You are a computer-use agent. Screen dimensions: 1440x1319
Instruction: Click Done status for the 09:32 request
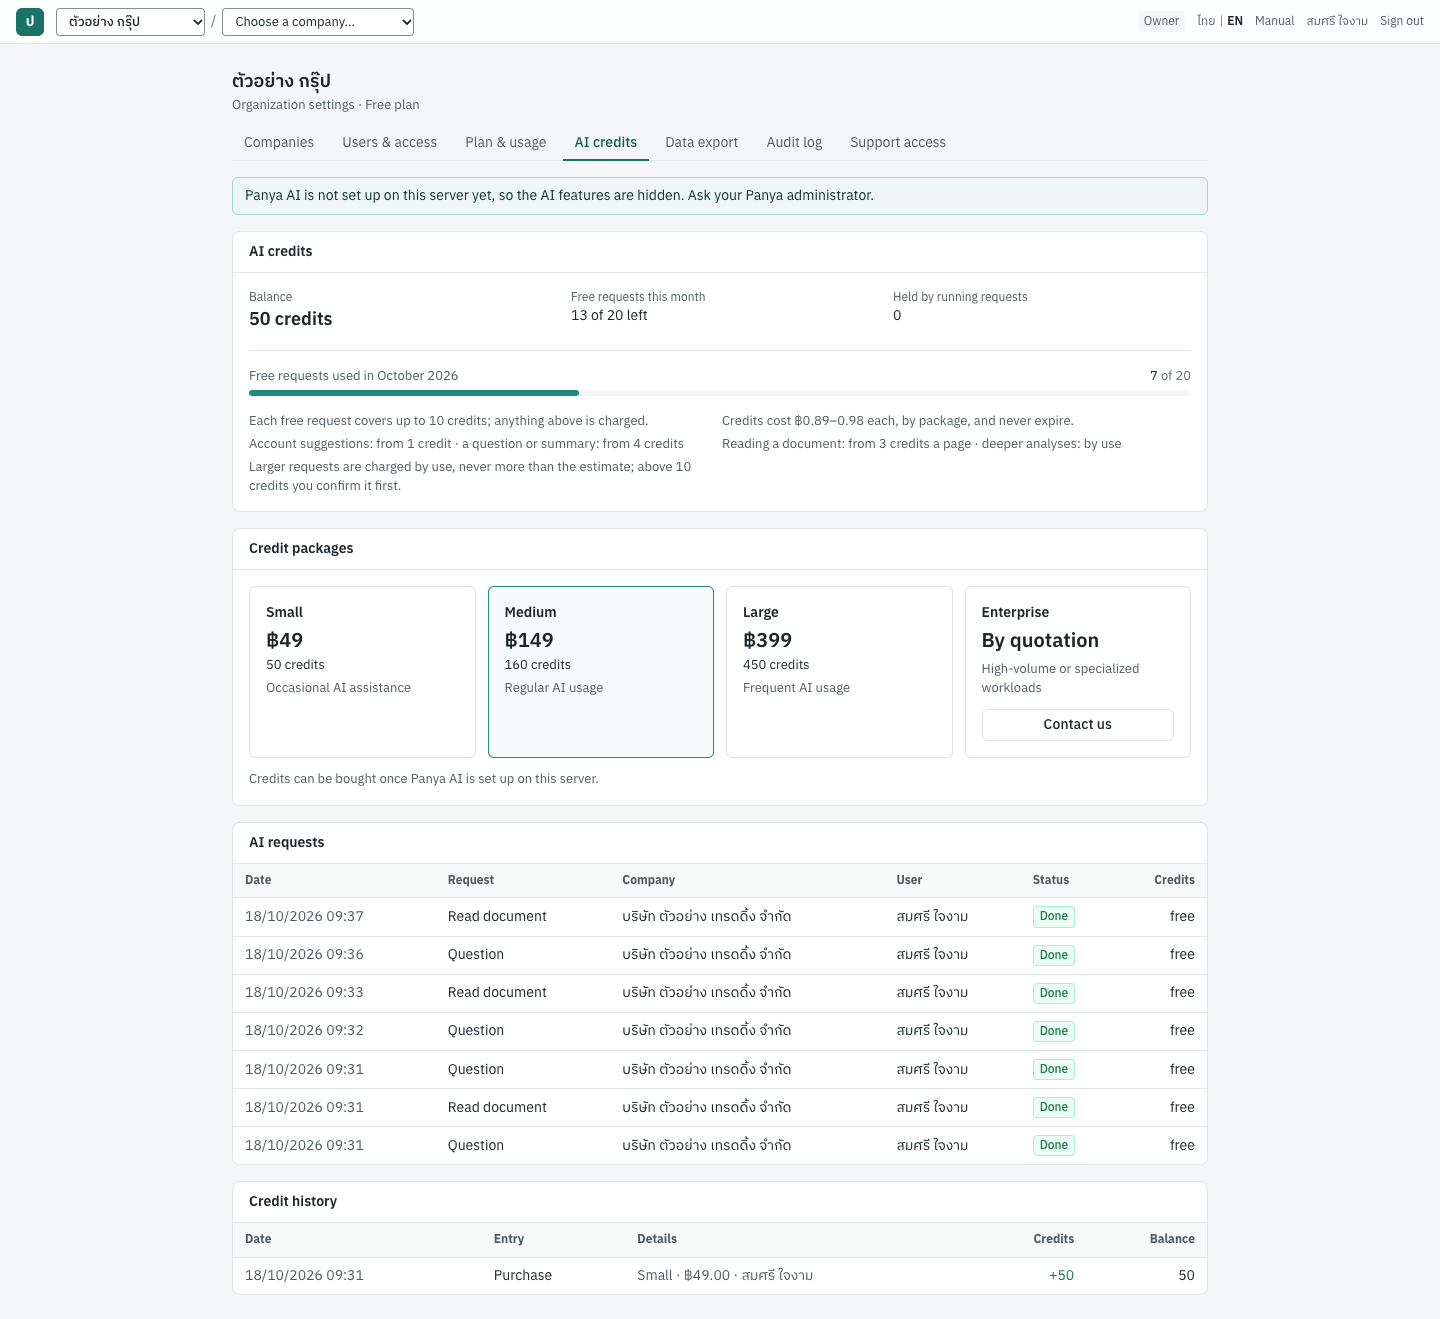pyautogui.click(x=1054, y=1031)
